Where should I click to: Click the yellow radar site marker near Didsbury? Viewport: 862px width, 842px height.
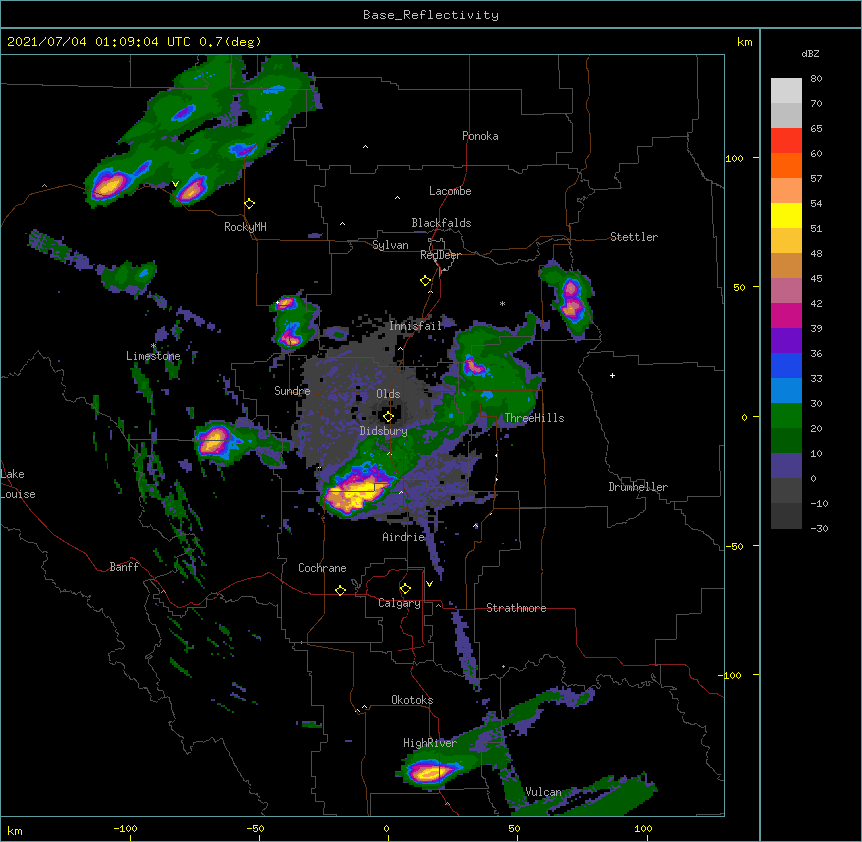coord(388,417)
